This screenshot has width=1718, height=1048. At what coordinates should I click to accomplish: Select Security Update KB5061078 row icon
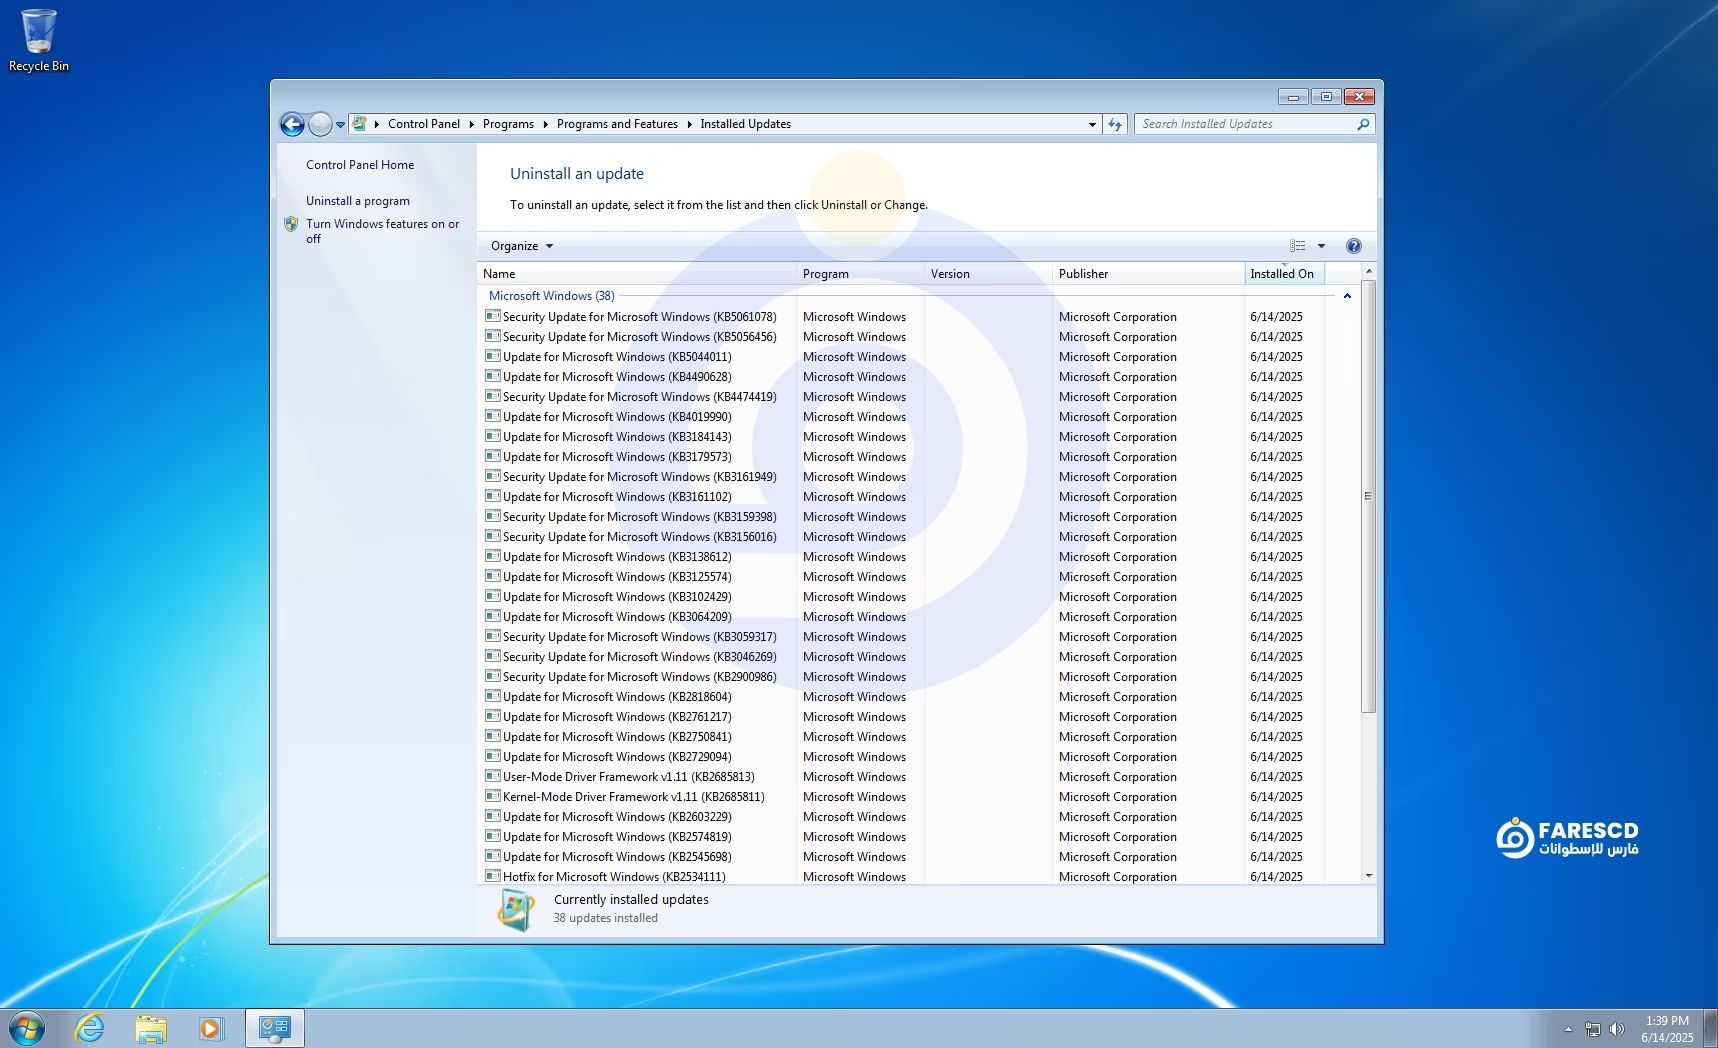492,316
